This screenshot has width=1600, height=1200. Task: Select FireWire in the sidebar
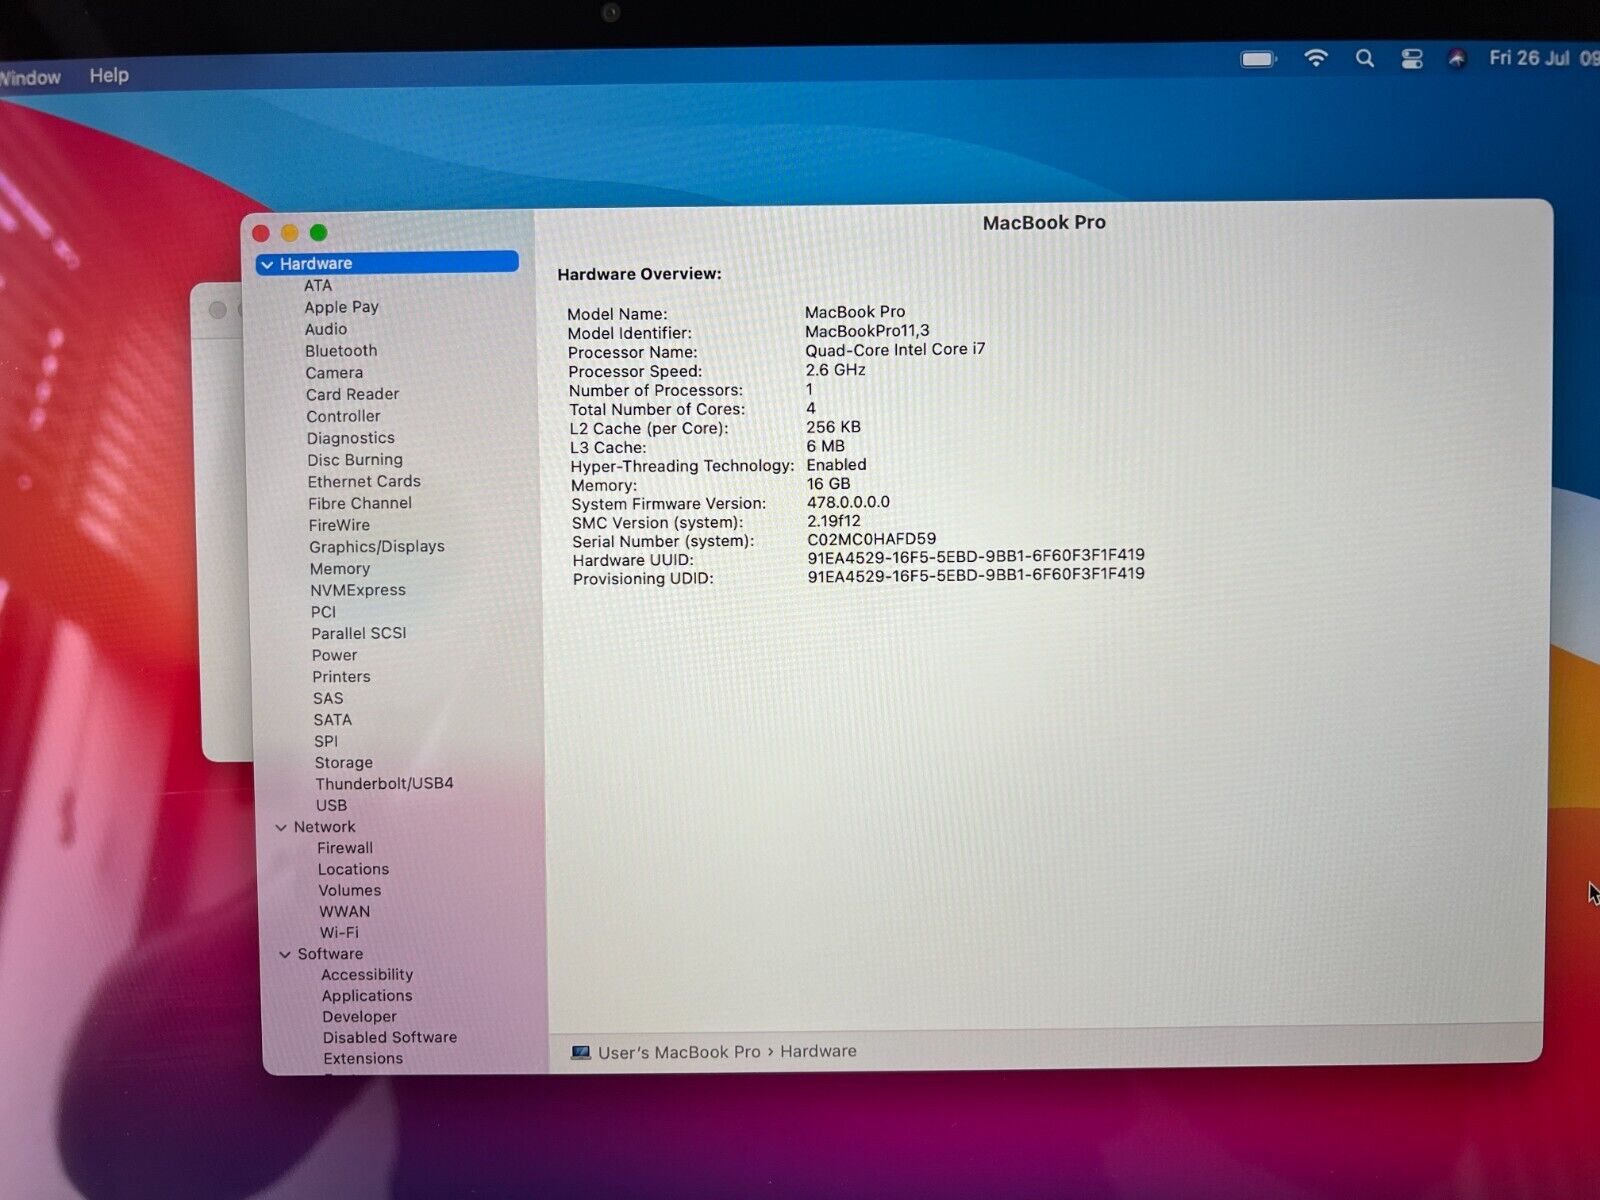tap(339, 525)
